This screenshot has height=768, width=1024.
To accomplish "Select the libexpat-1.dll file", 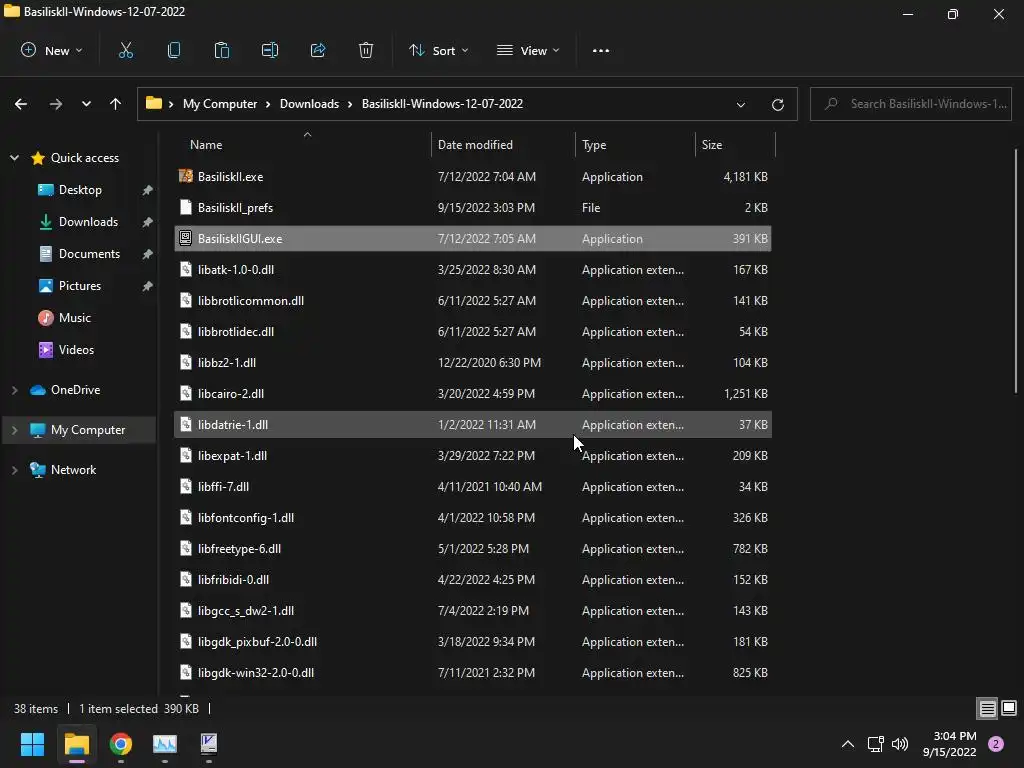I will 473,455.
